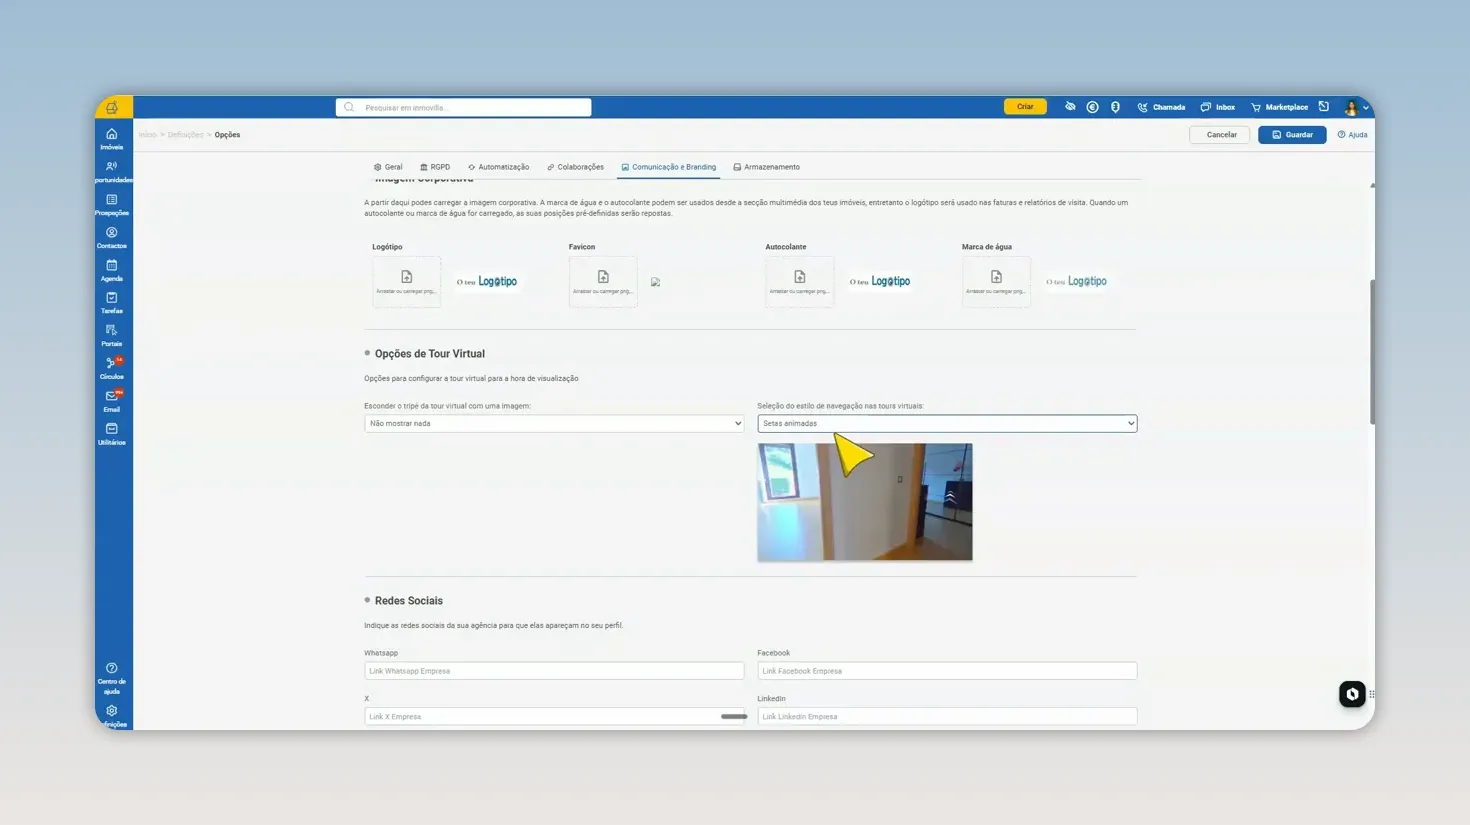The height and width of the screenshot is (825, 1470).
Task: Switch to the Geral tab
Action: coord(388,167)
